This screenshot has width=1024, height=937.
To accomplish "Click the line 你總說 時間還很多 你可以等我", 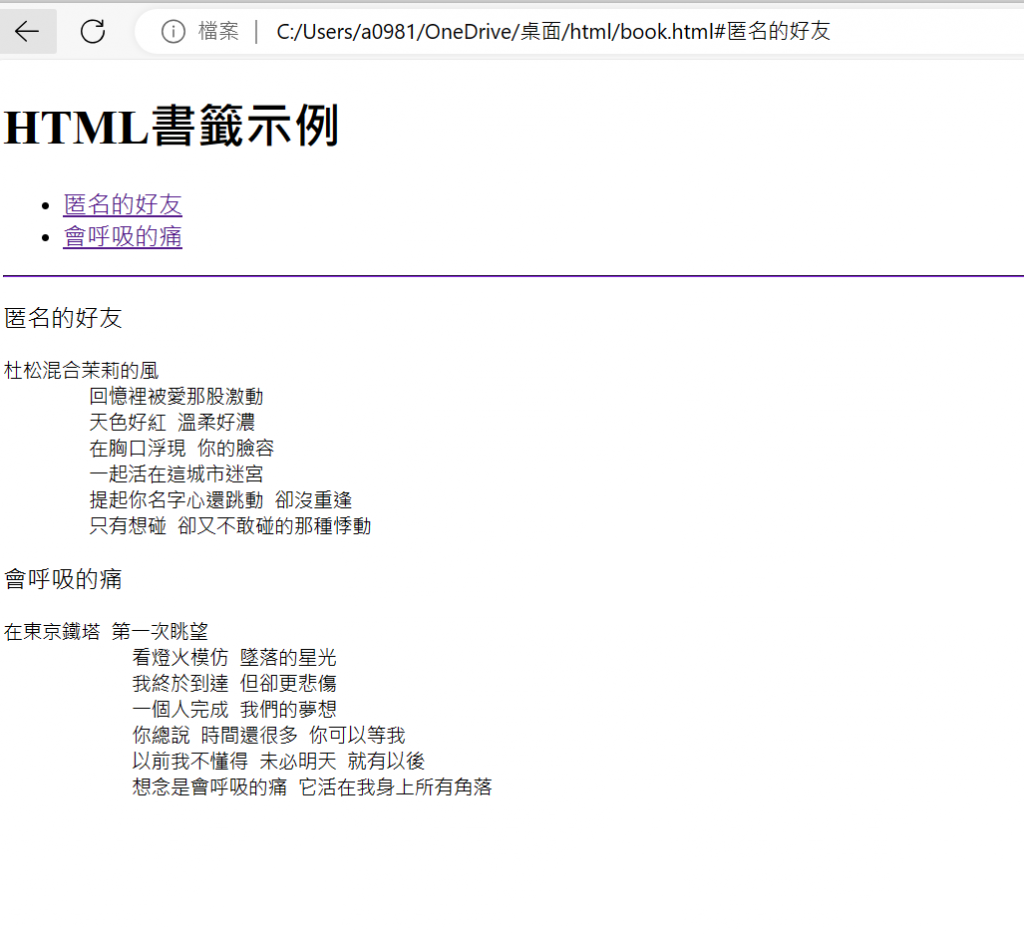I will pos(268,735).
